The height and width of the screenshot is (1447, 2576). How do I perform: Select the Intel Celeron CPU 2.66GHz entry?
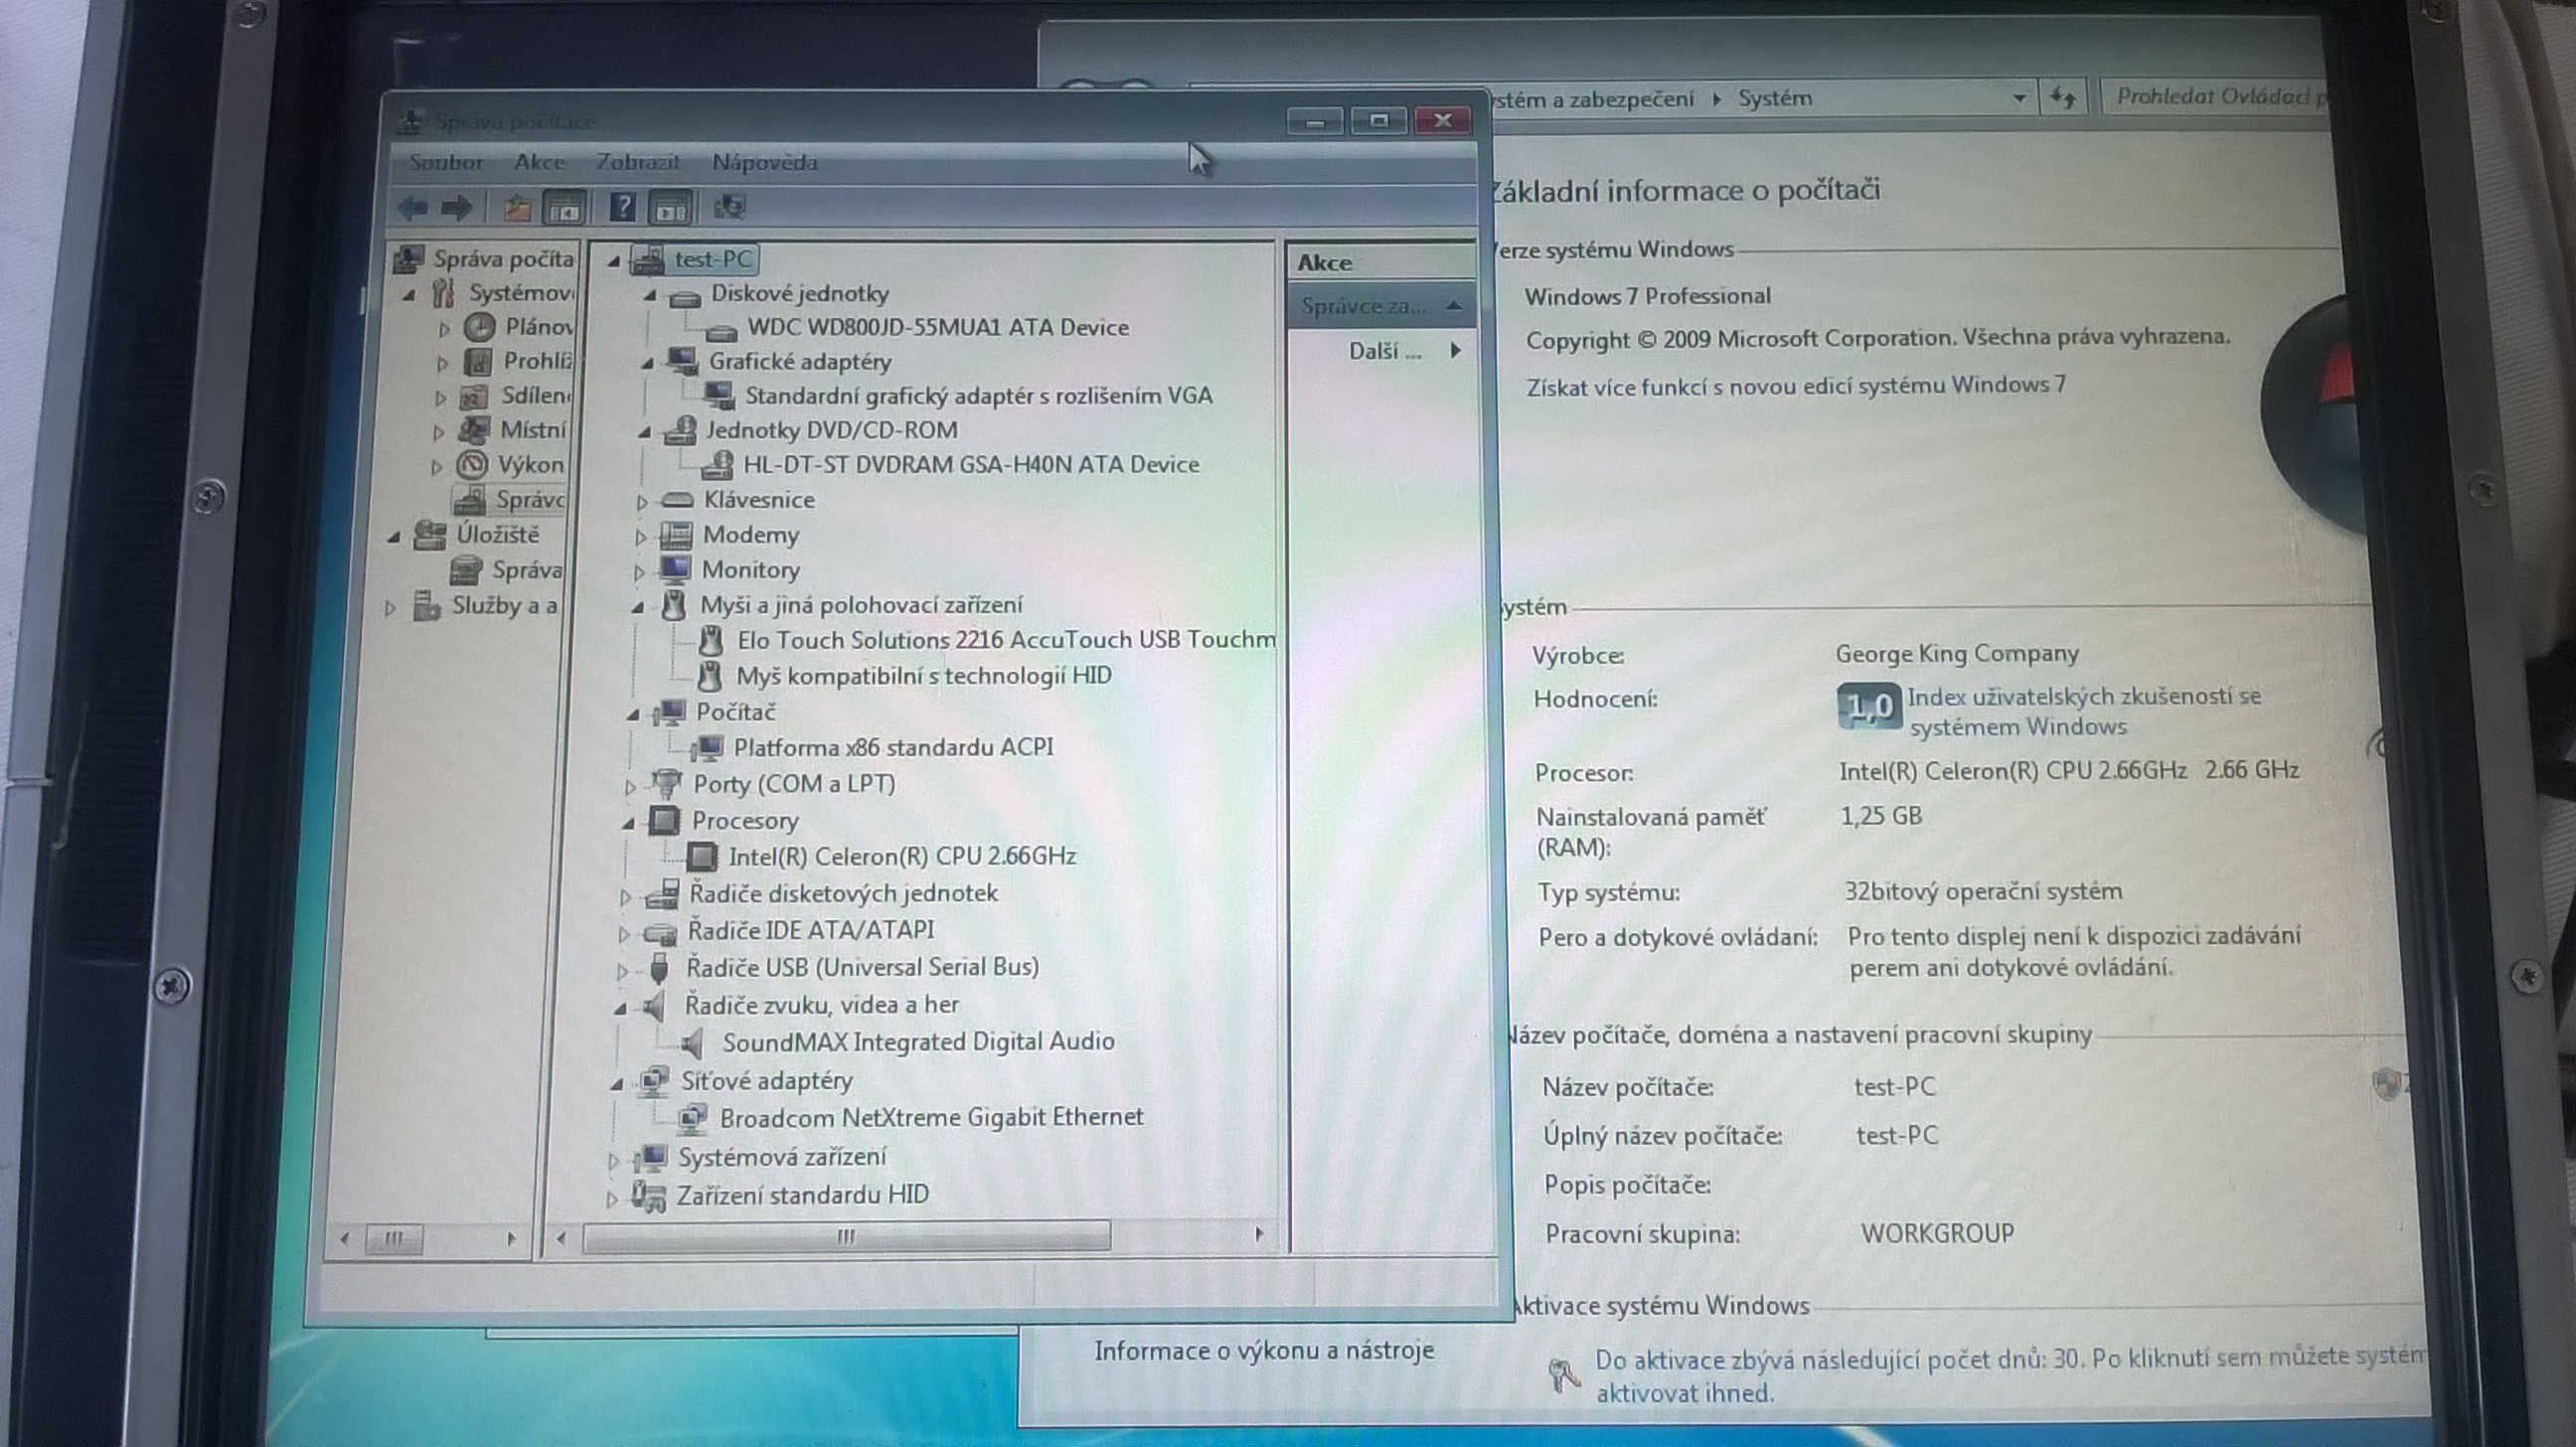[x=901, y=856]
